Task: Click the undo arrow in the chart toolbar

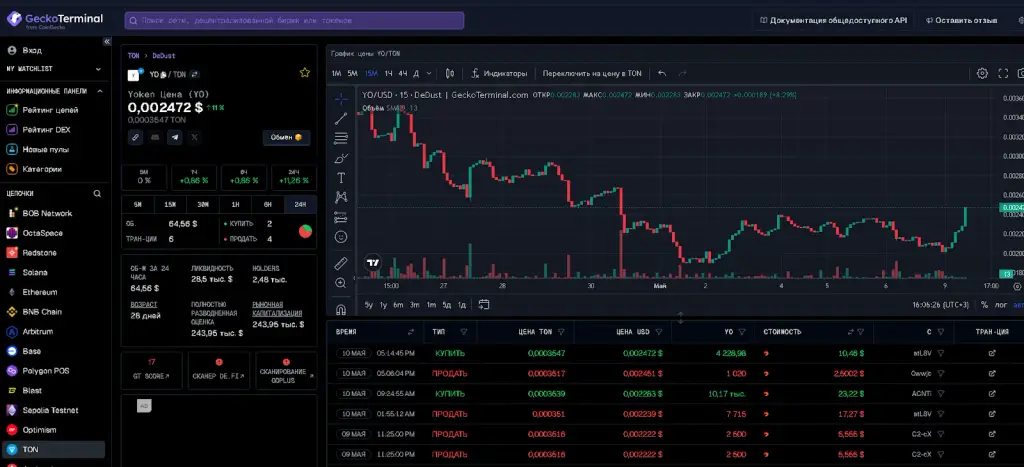Action: click(662, 73)
